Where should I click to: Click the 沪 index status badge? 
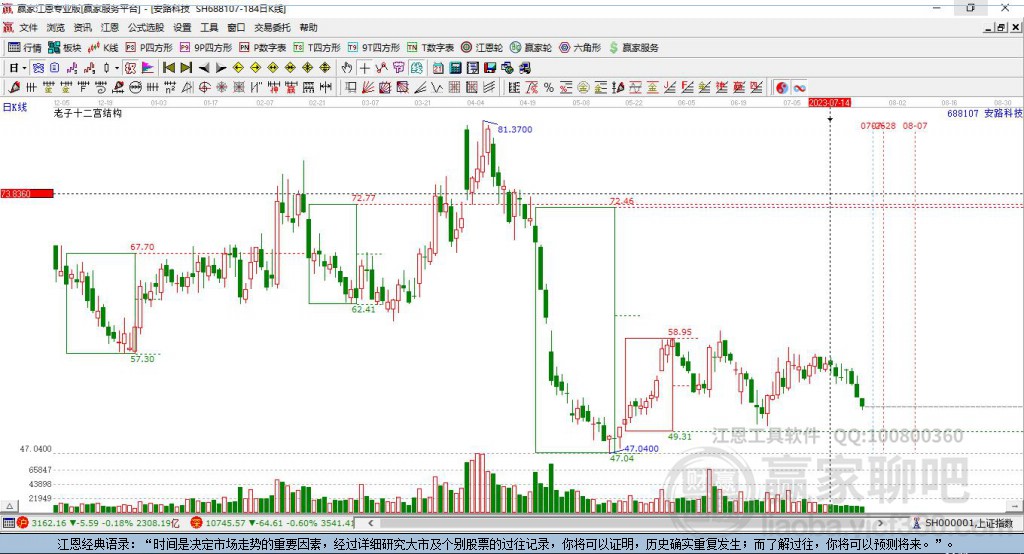click(23, 523)
